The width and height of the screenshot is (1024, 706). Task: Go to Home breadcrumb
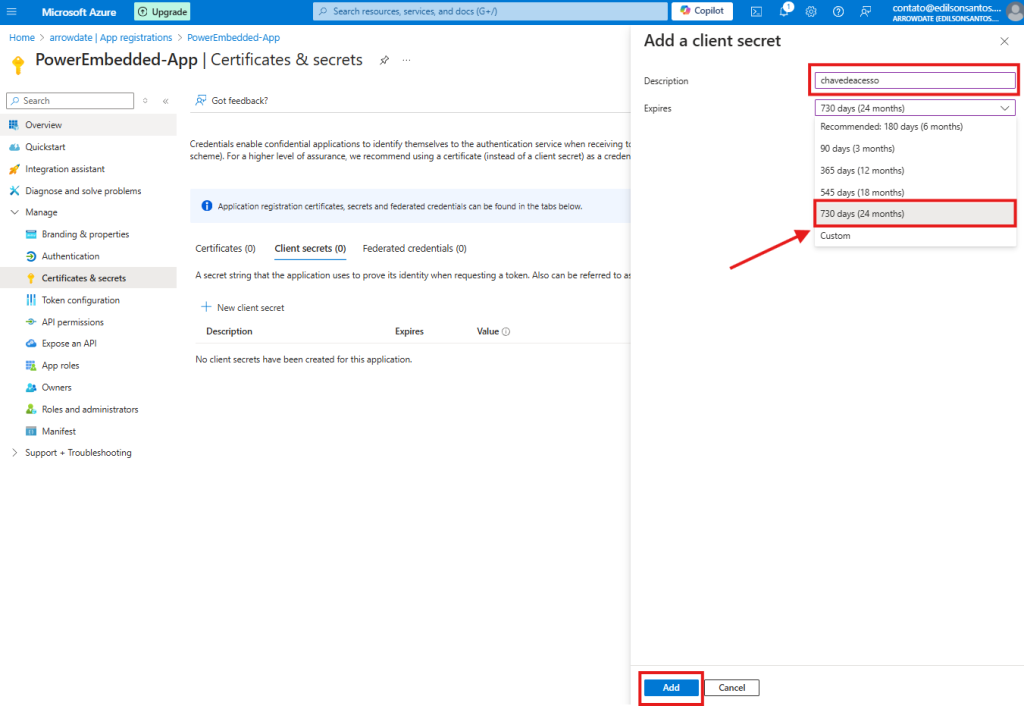(22, 37)
